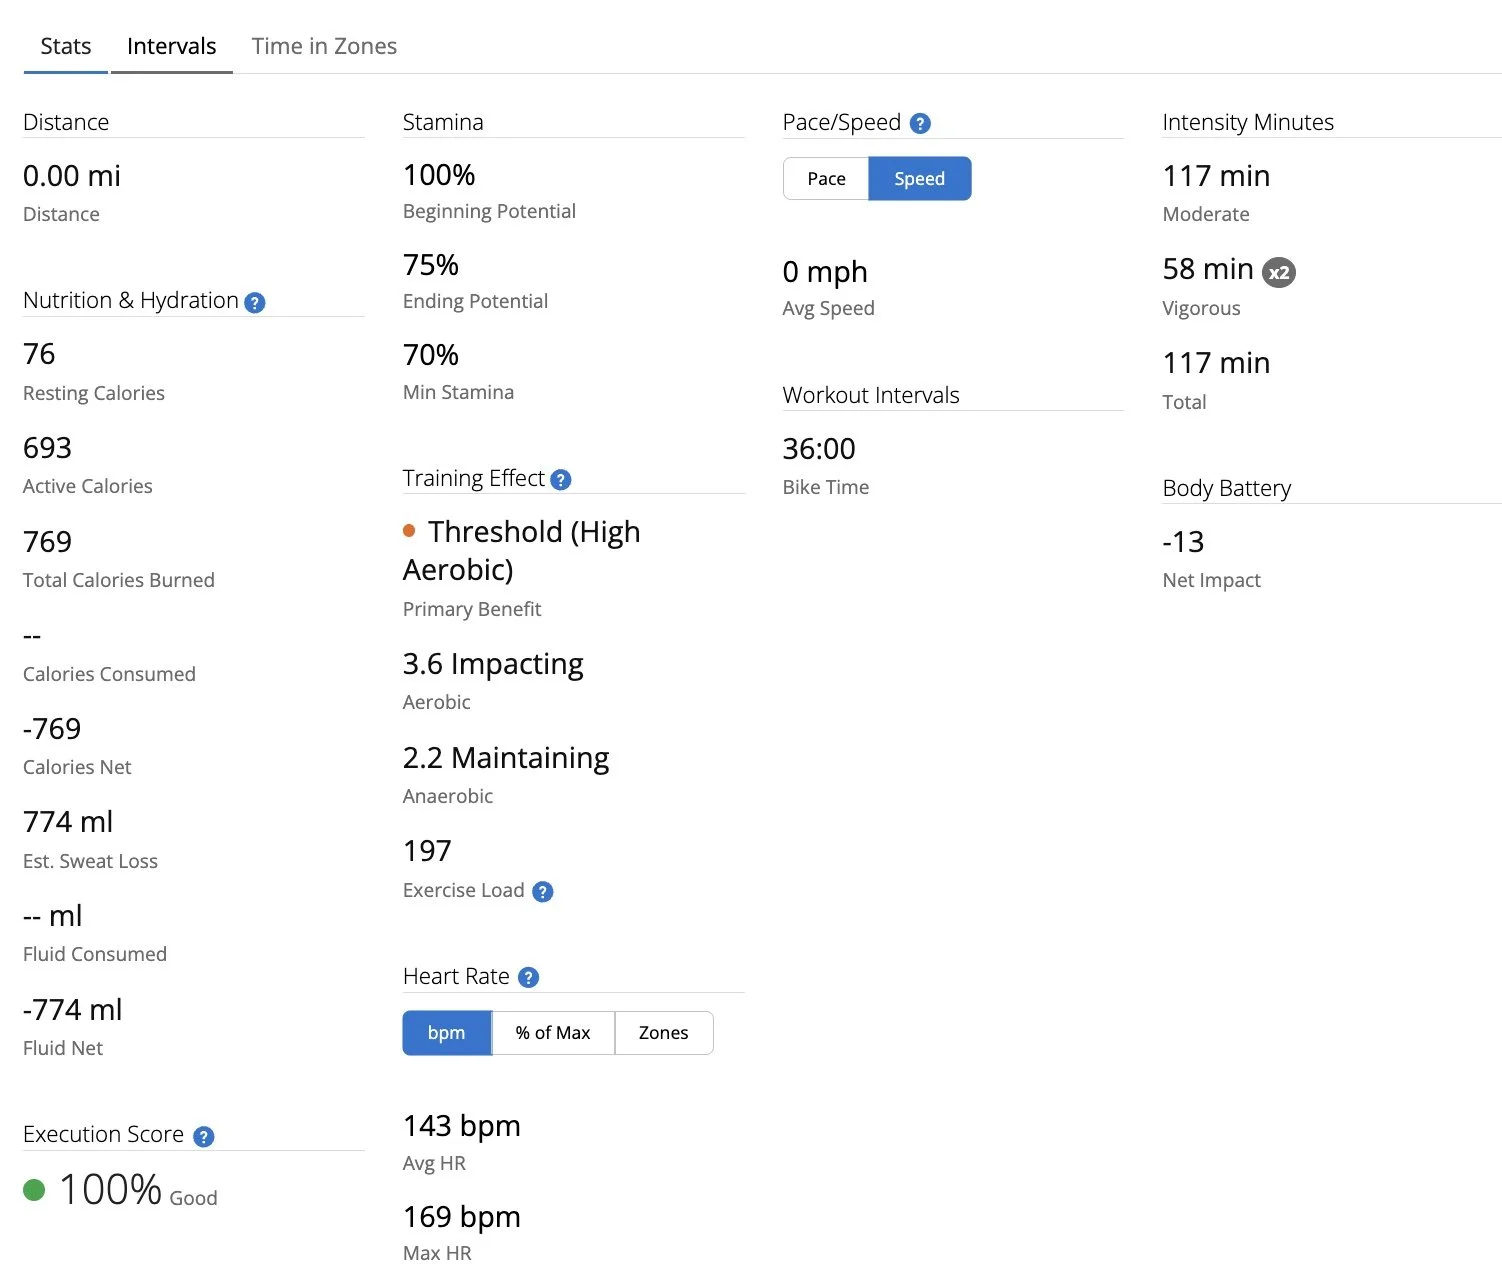
Task: Click the 76 Resting Calories value
Action: 39,354
